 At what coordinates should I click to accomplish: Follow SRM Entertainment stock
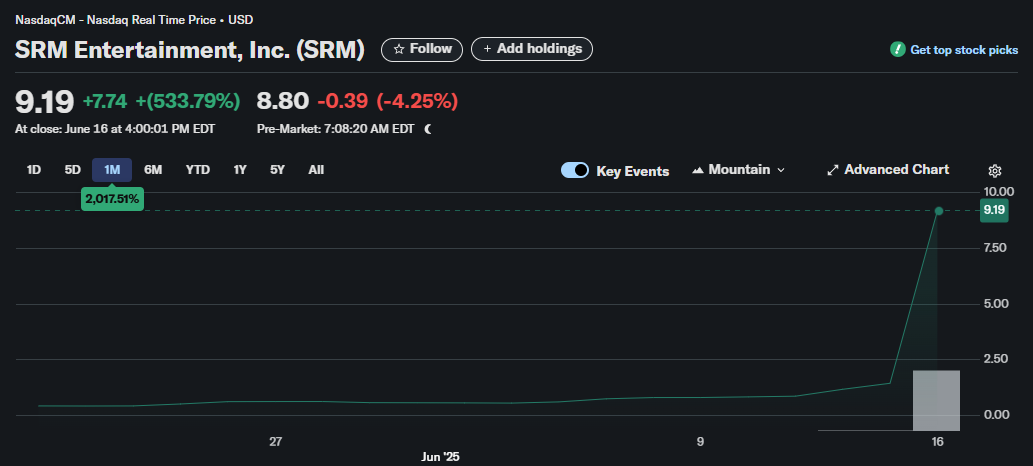(x=422, y=49)
